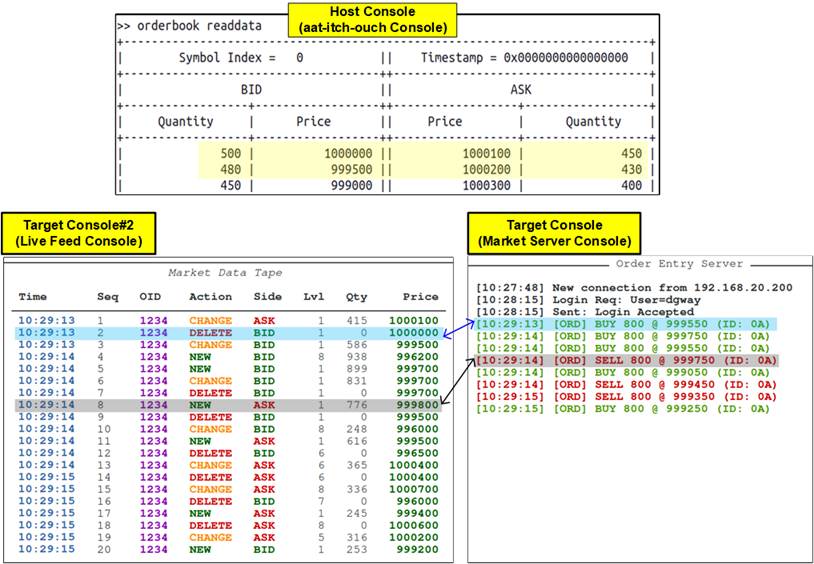Click the Timestamp hex value
This screenshot has height=564, width=814.
click(565, 58)
